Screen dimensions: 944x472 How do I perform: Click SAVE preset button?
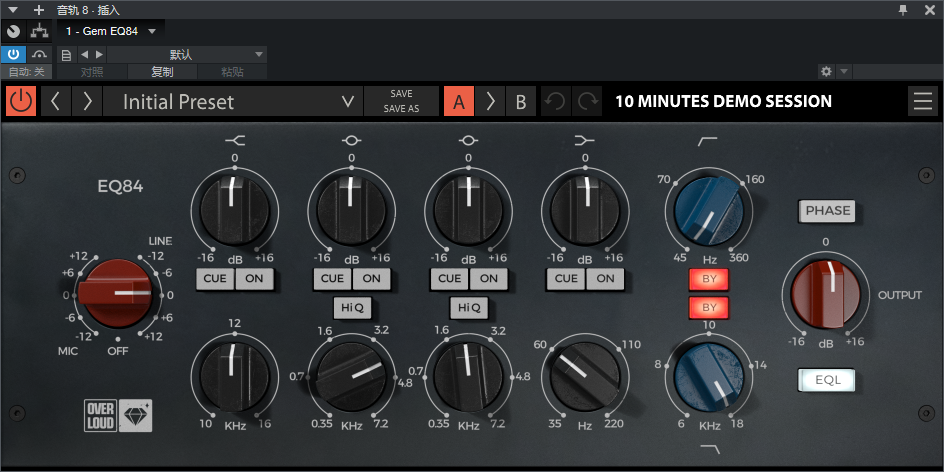pyautogui.click(x=401, y=94)
